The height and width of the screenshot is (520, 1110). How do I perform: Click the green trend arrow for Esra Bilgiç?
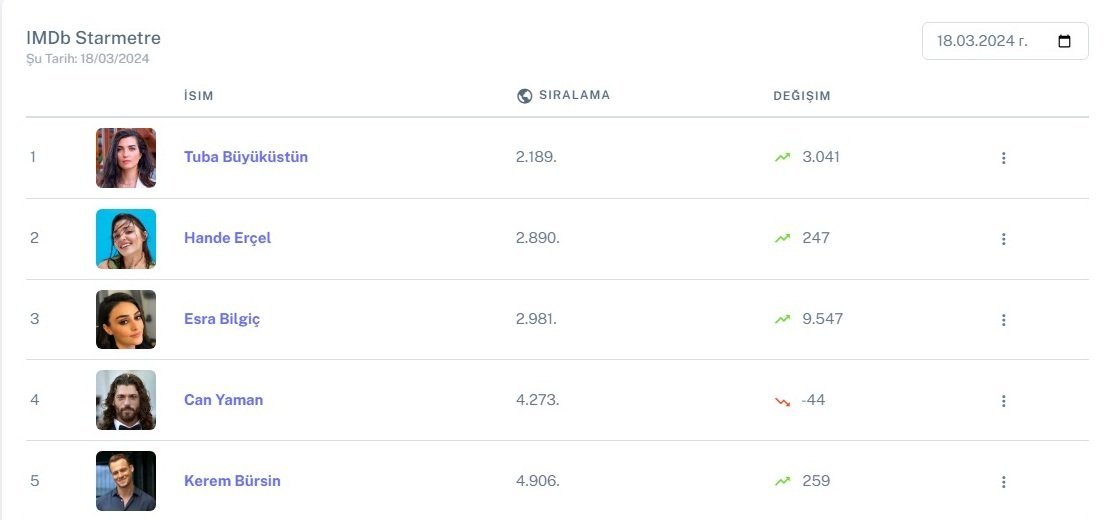tap(782, 319)
